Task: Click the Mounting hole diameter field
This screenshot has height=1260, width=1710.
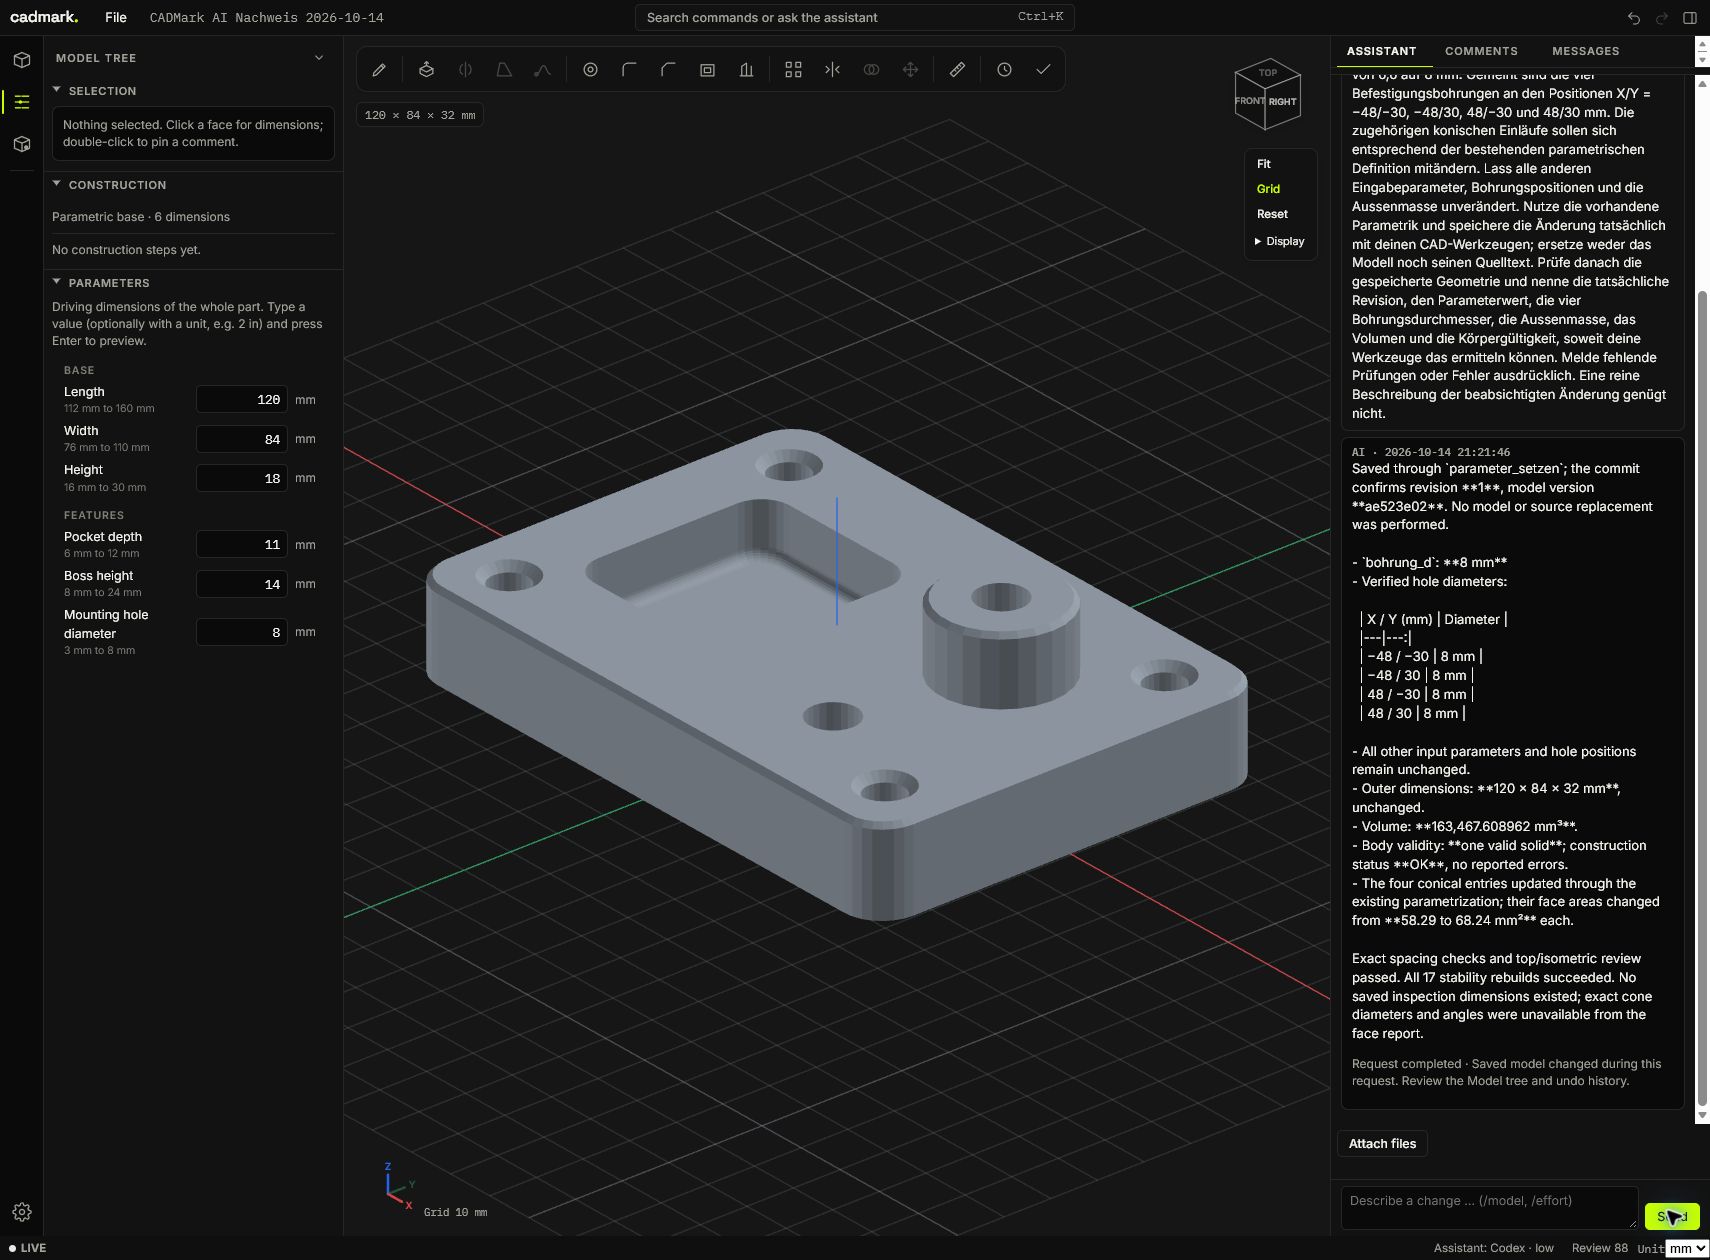Action: 242,632
